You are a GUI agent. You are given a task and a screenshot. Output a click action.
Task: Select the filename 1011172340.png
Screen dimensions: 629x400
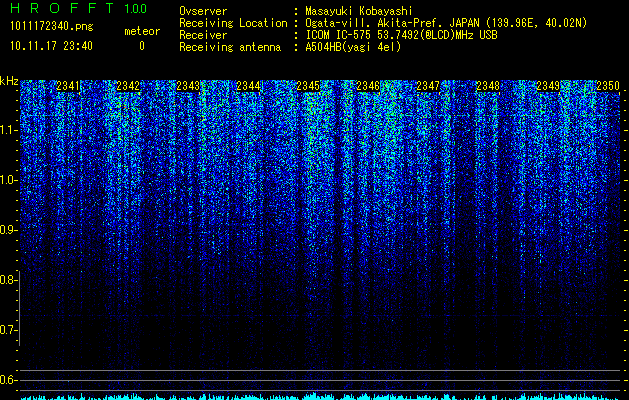coord(51,27)
